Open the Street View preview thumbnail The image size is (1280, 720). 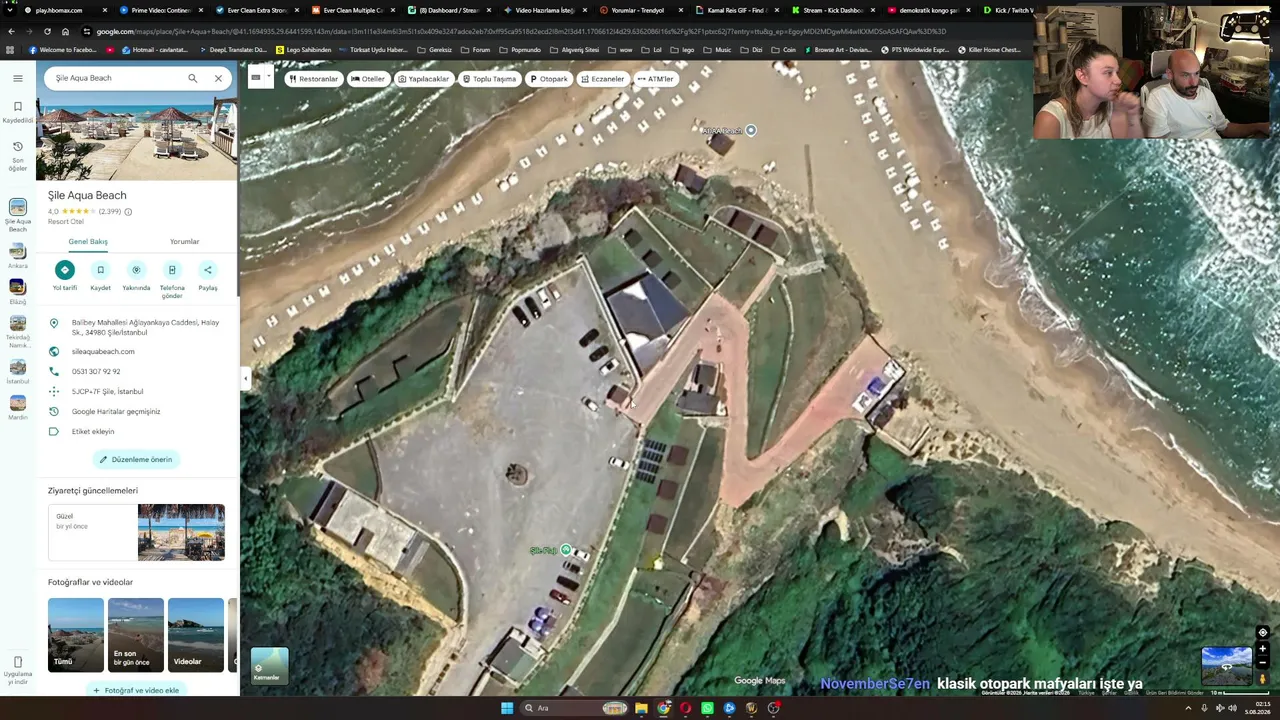click(x=1226, y=666)
